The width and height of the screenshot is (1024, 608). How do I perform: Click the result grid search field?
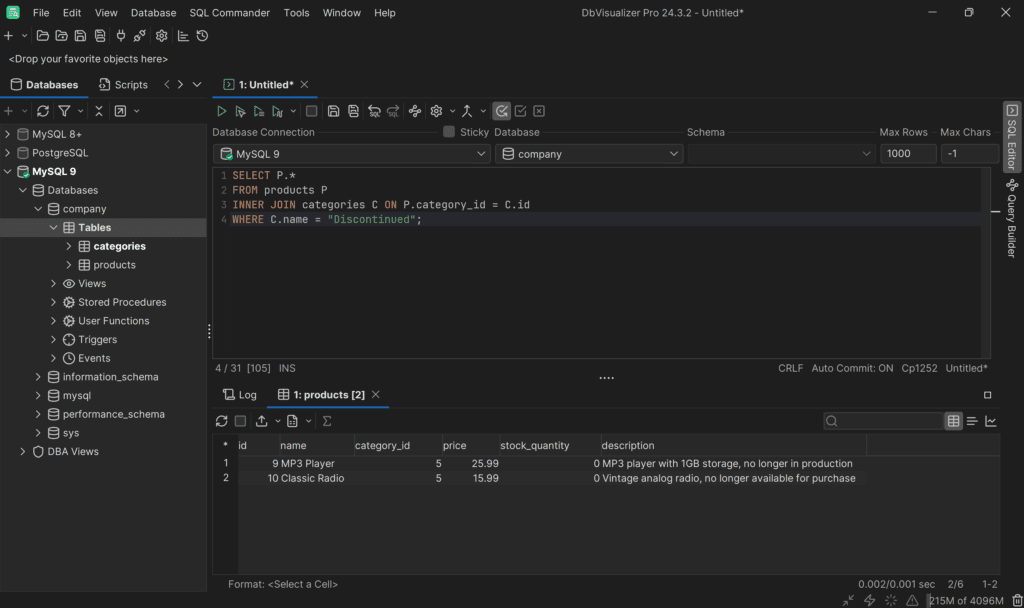pos(883,421)
